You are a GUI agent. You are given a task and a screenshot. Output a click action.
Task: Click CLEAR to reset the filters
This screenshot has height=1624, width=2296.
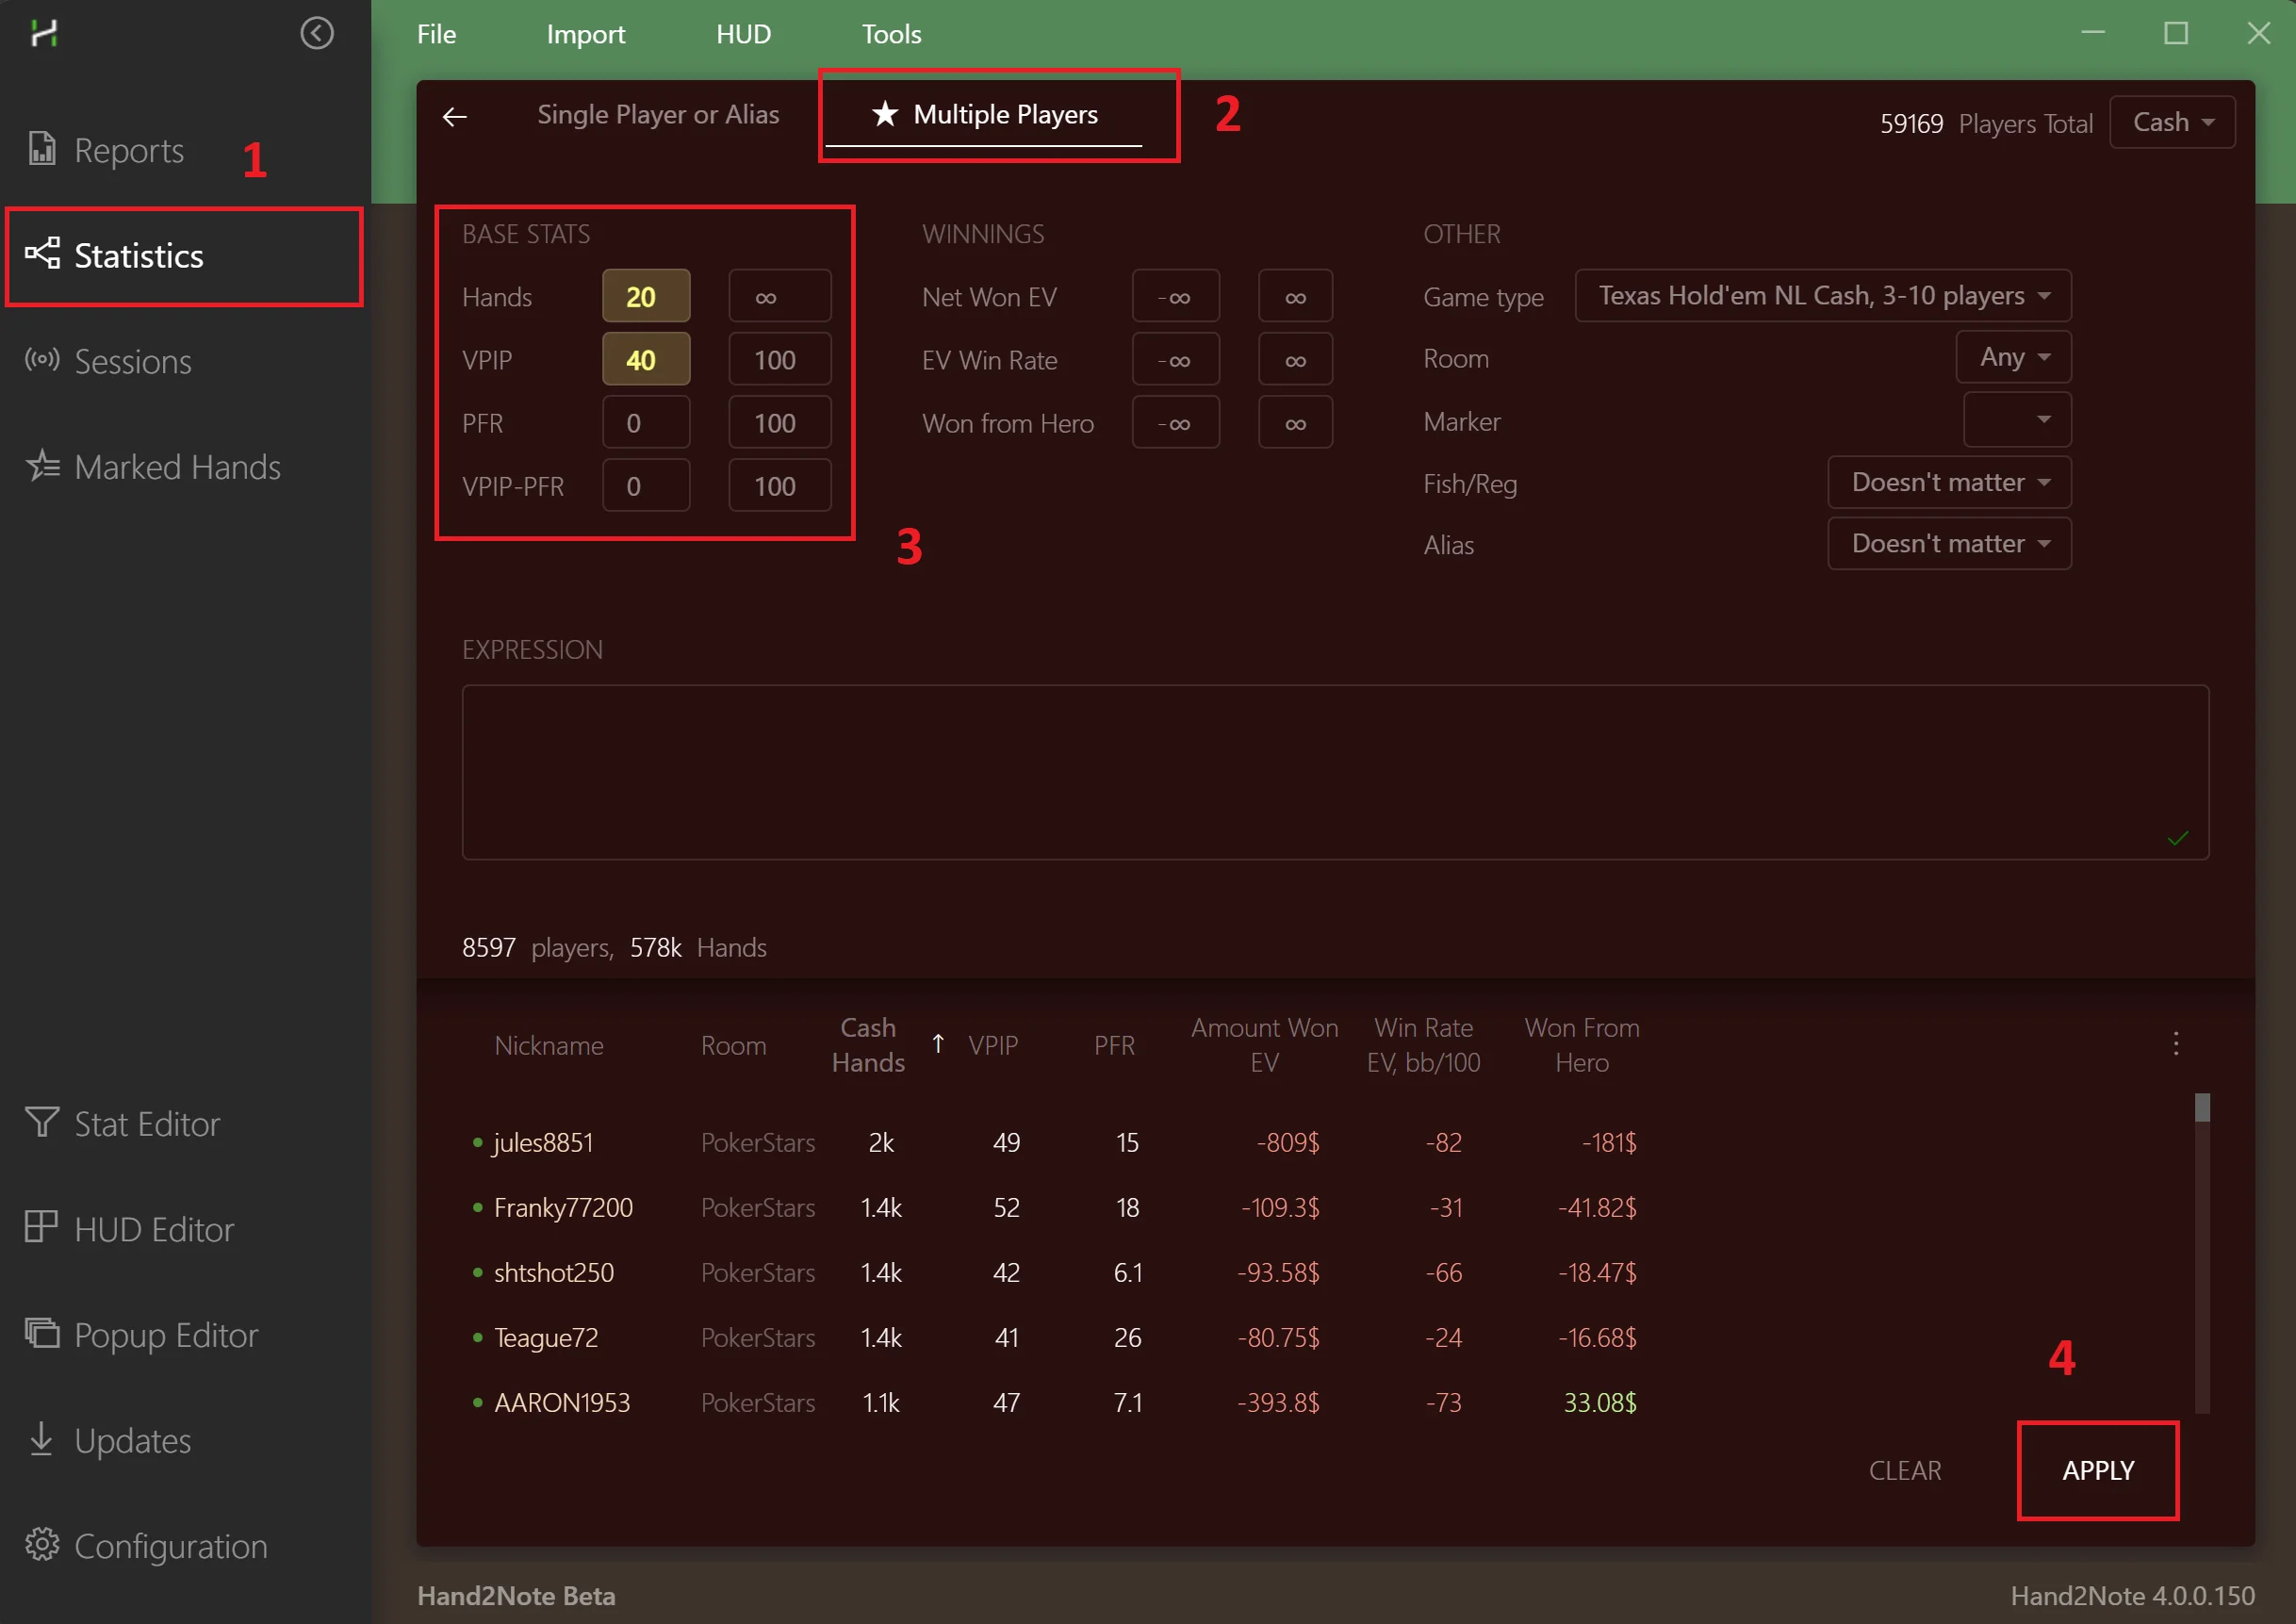point(1904,1470)
